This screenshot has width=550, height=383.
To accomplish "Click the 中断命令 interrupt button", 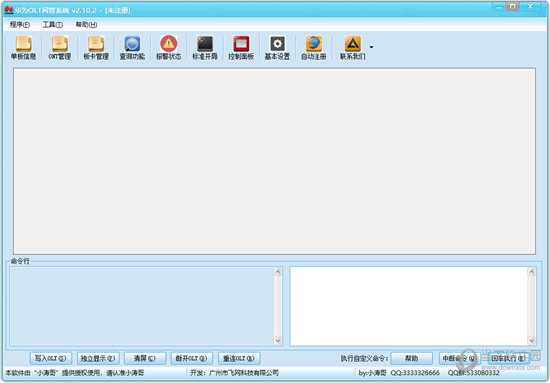I will point(460,358).
